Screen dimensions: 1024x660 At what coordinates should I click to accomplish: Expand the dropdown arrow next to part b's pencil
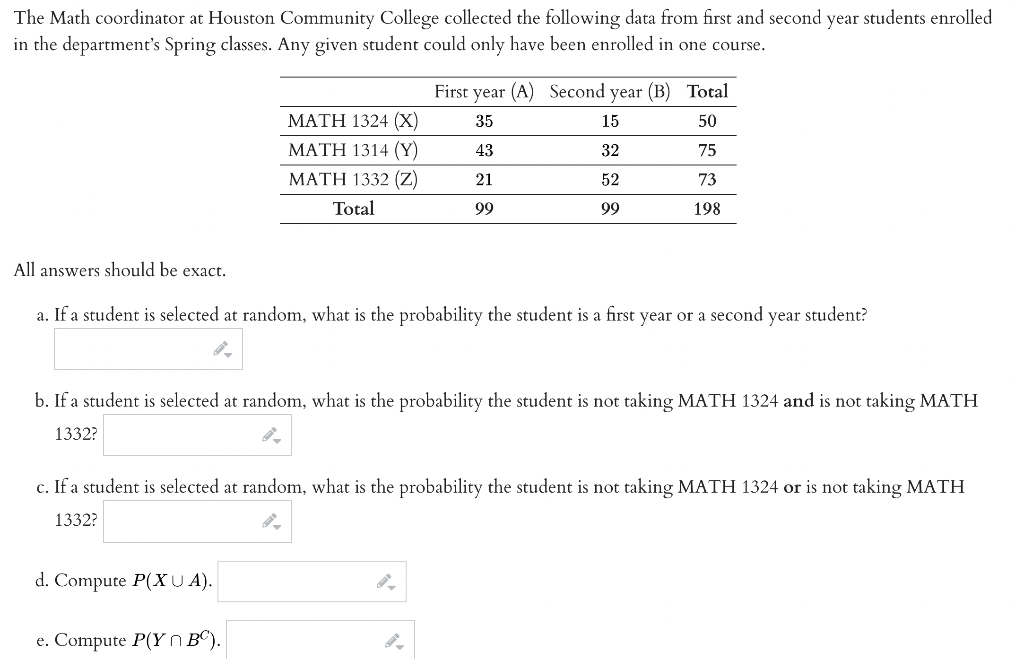point(276,440)
